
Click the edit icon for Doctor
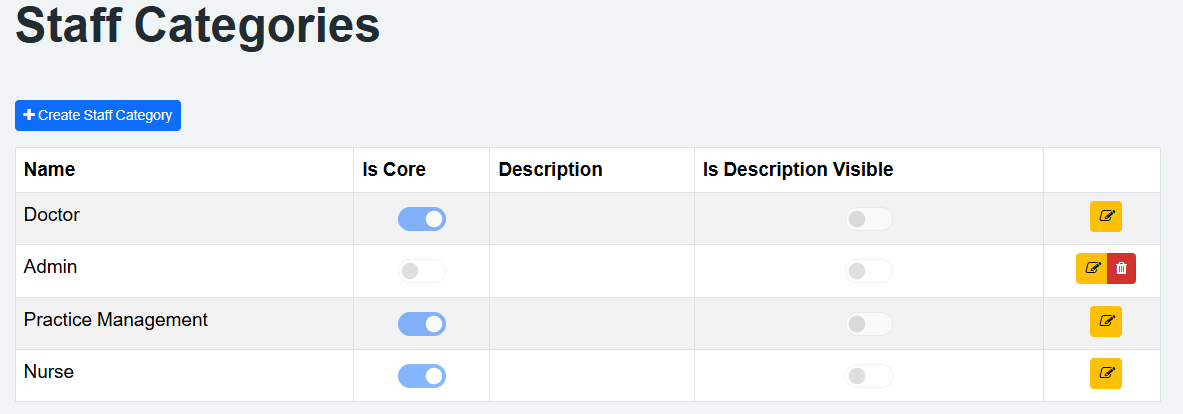tap(1105, 216)
